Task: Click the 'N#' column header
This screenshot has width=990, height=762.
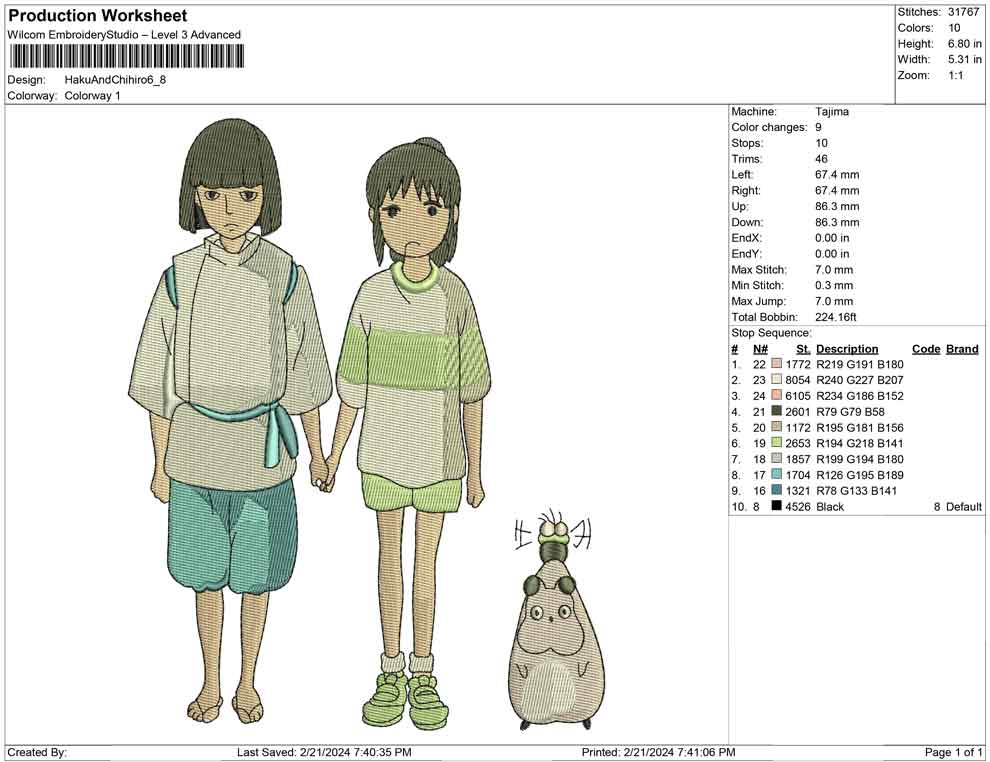Action: [760, 349]
